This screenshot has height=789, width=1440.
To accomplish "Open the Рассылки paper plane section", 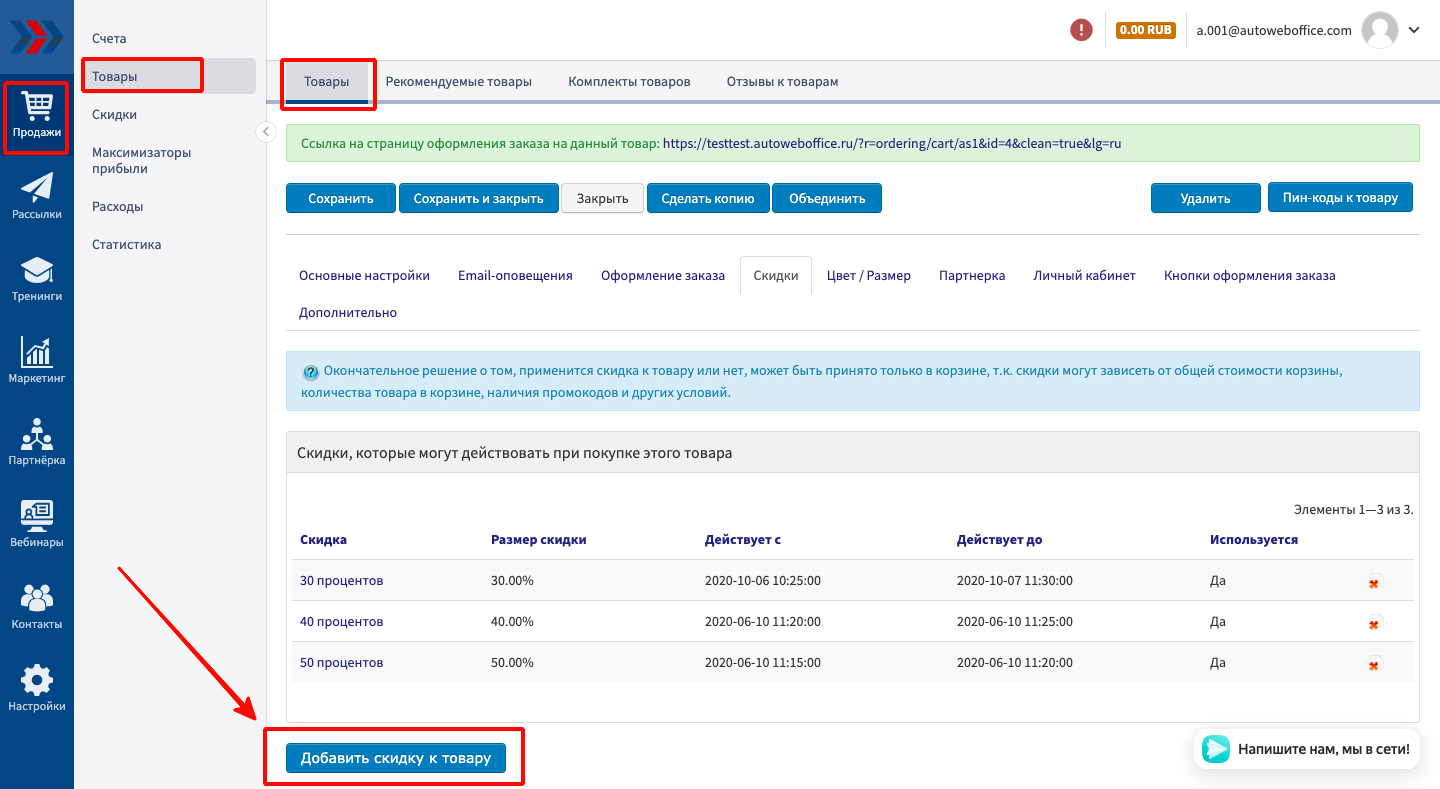I will 37,195.
